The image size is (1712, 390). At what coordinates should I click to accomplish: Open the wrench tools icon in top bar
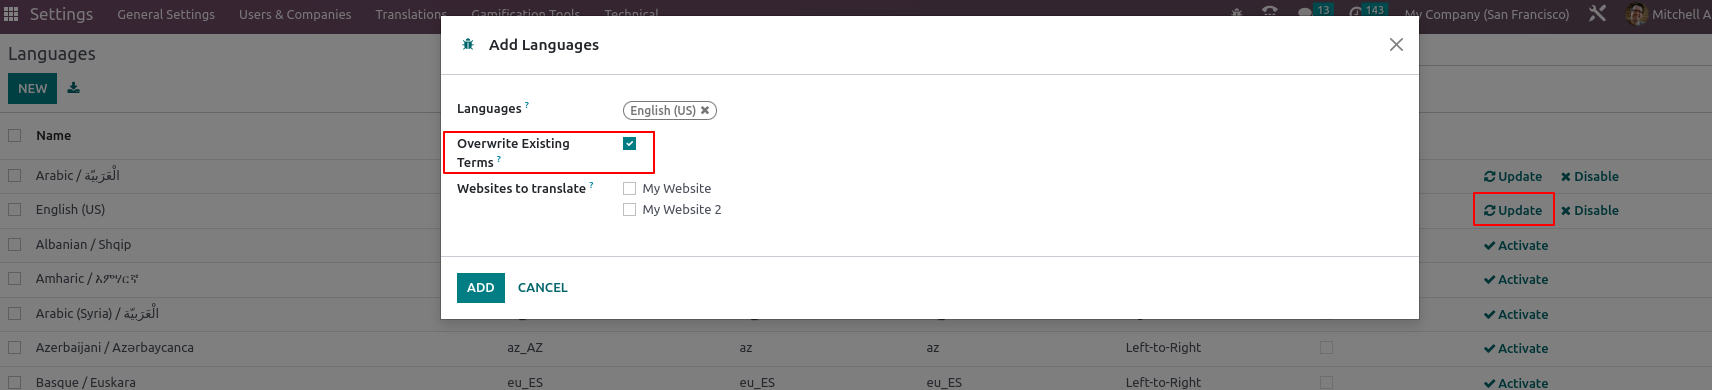(x=1598, y=14)
